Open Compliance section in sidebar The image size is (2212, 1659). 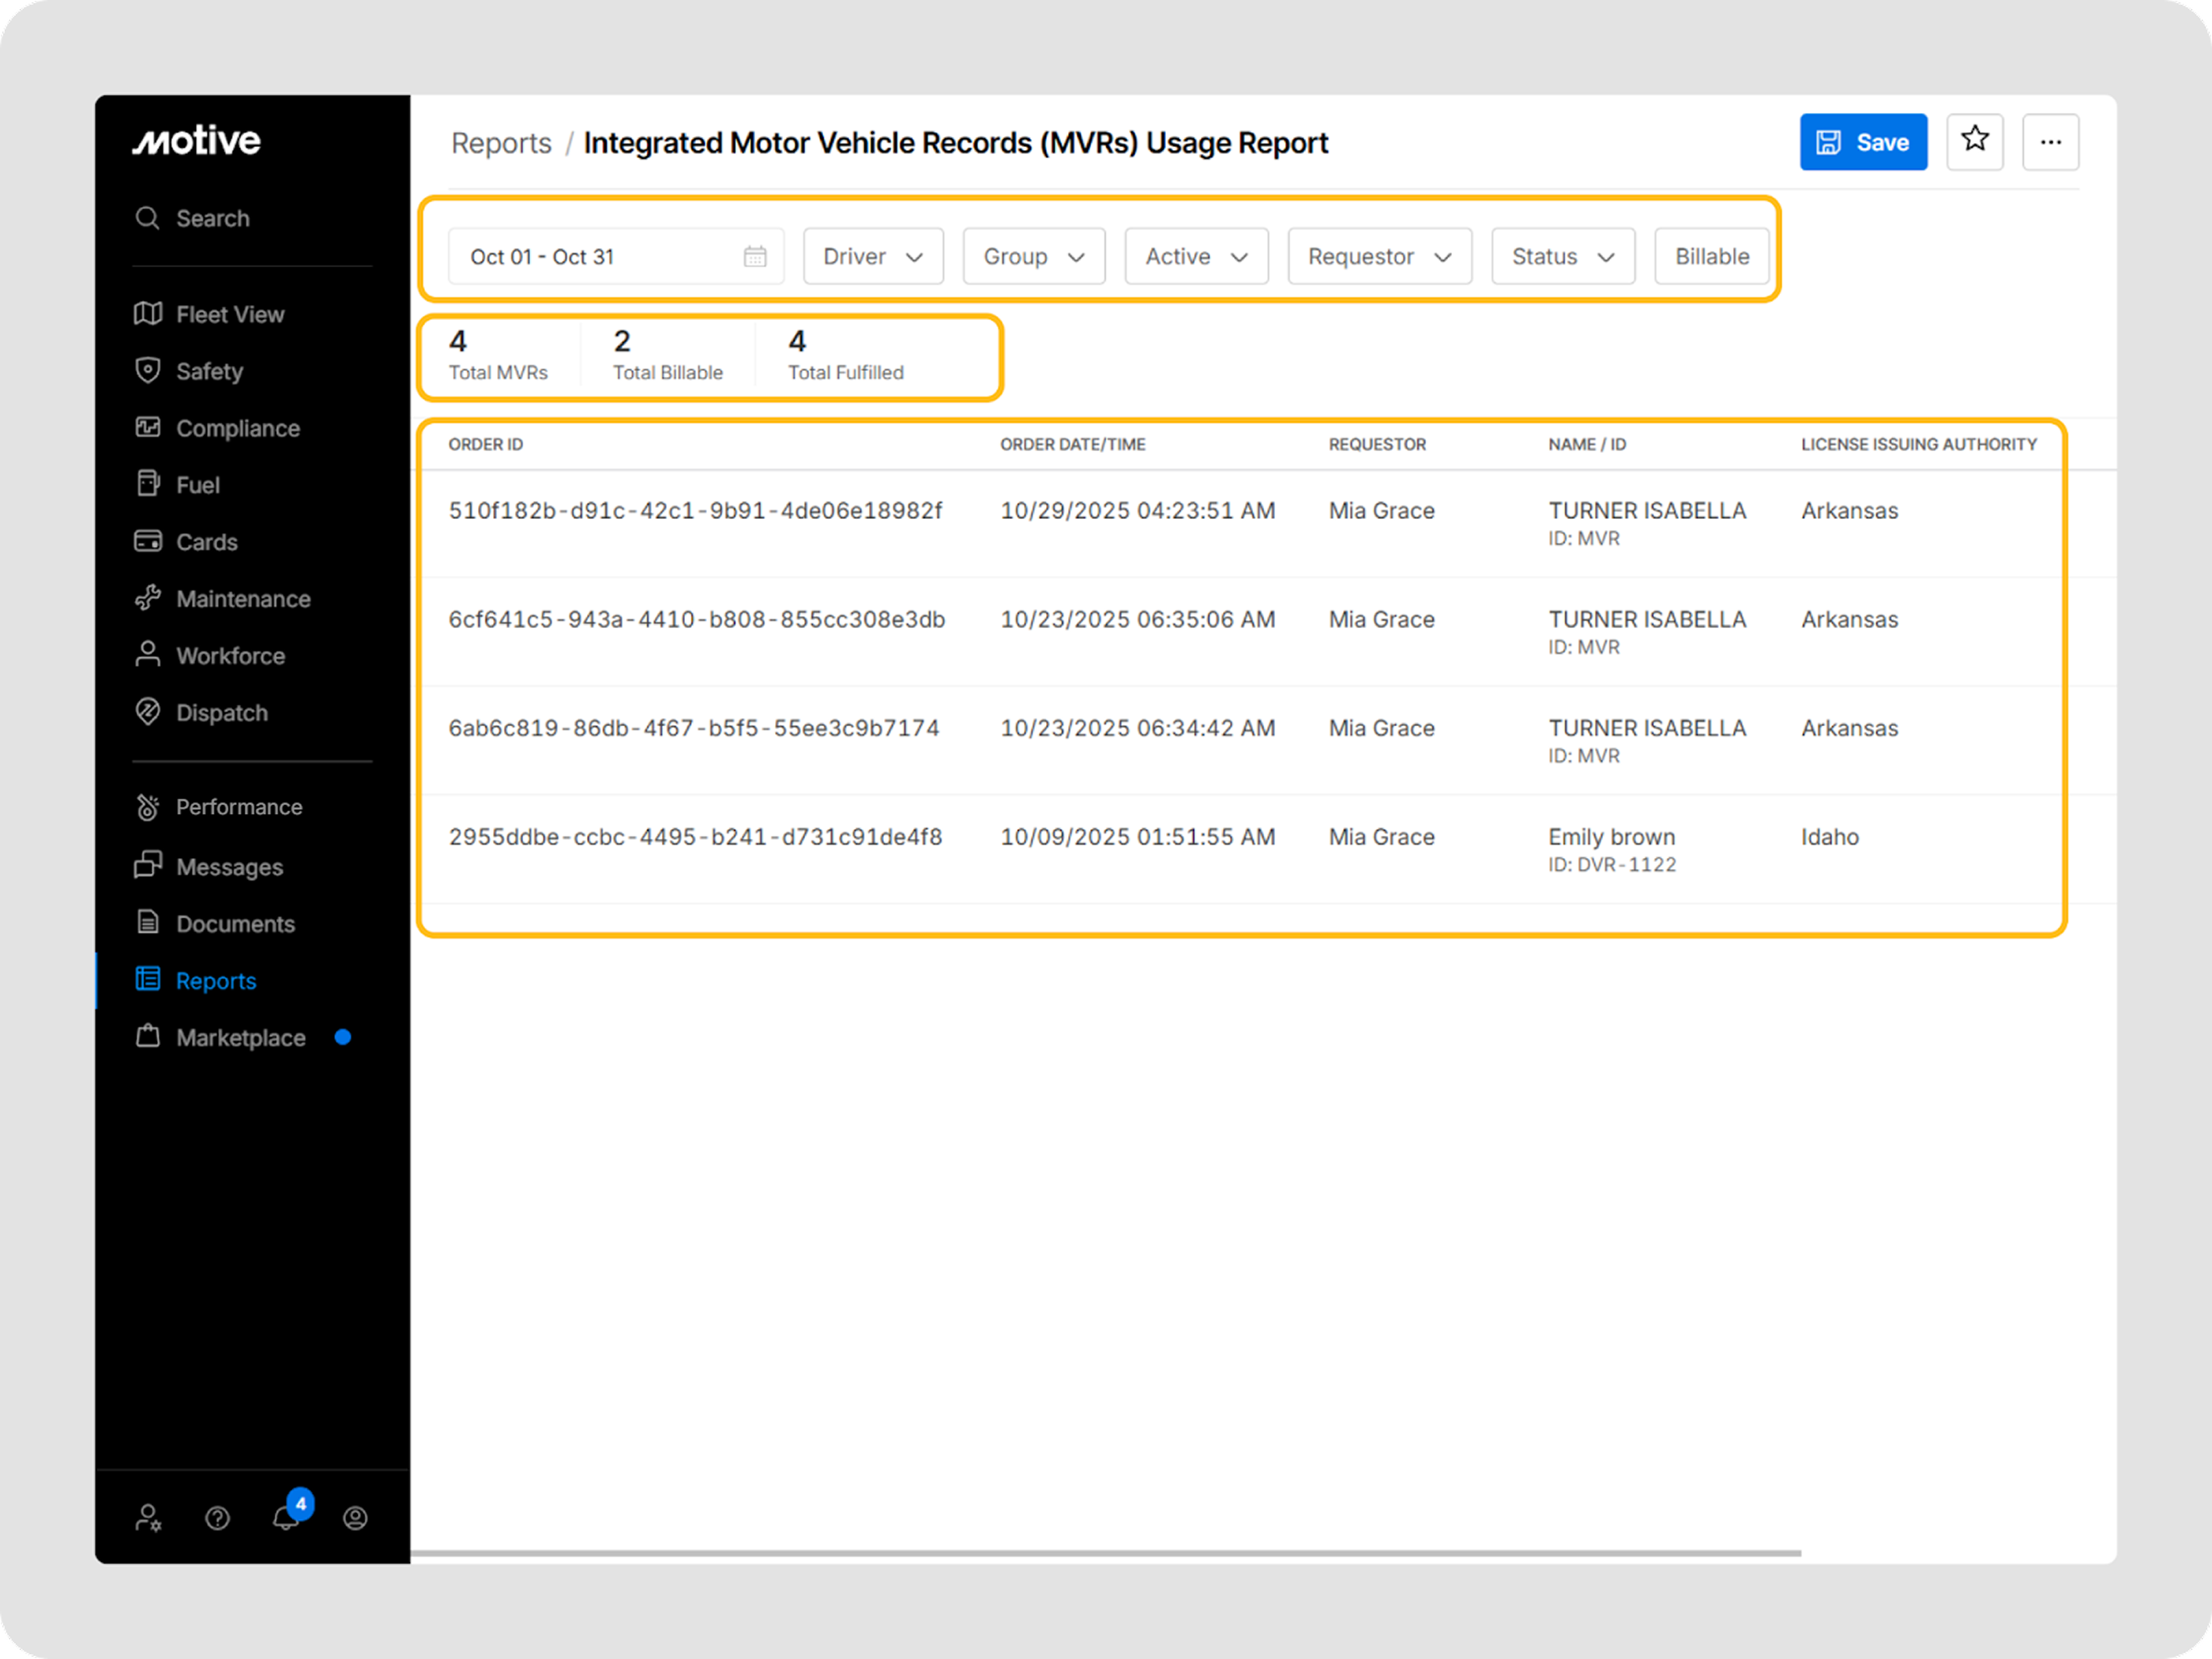tap(237, 428)
